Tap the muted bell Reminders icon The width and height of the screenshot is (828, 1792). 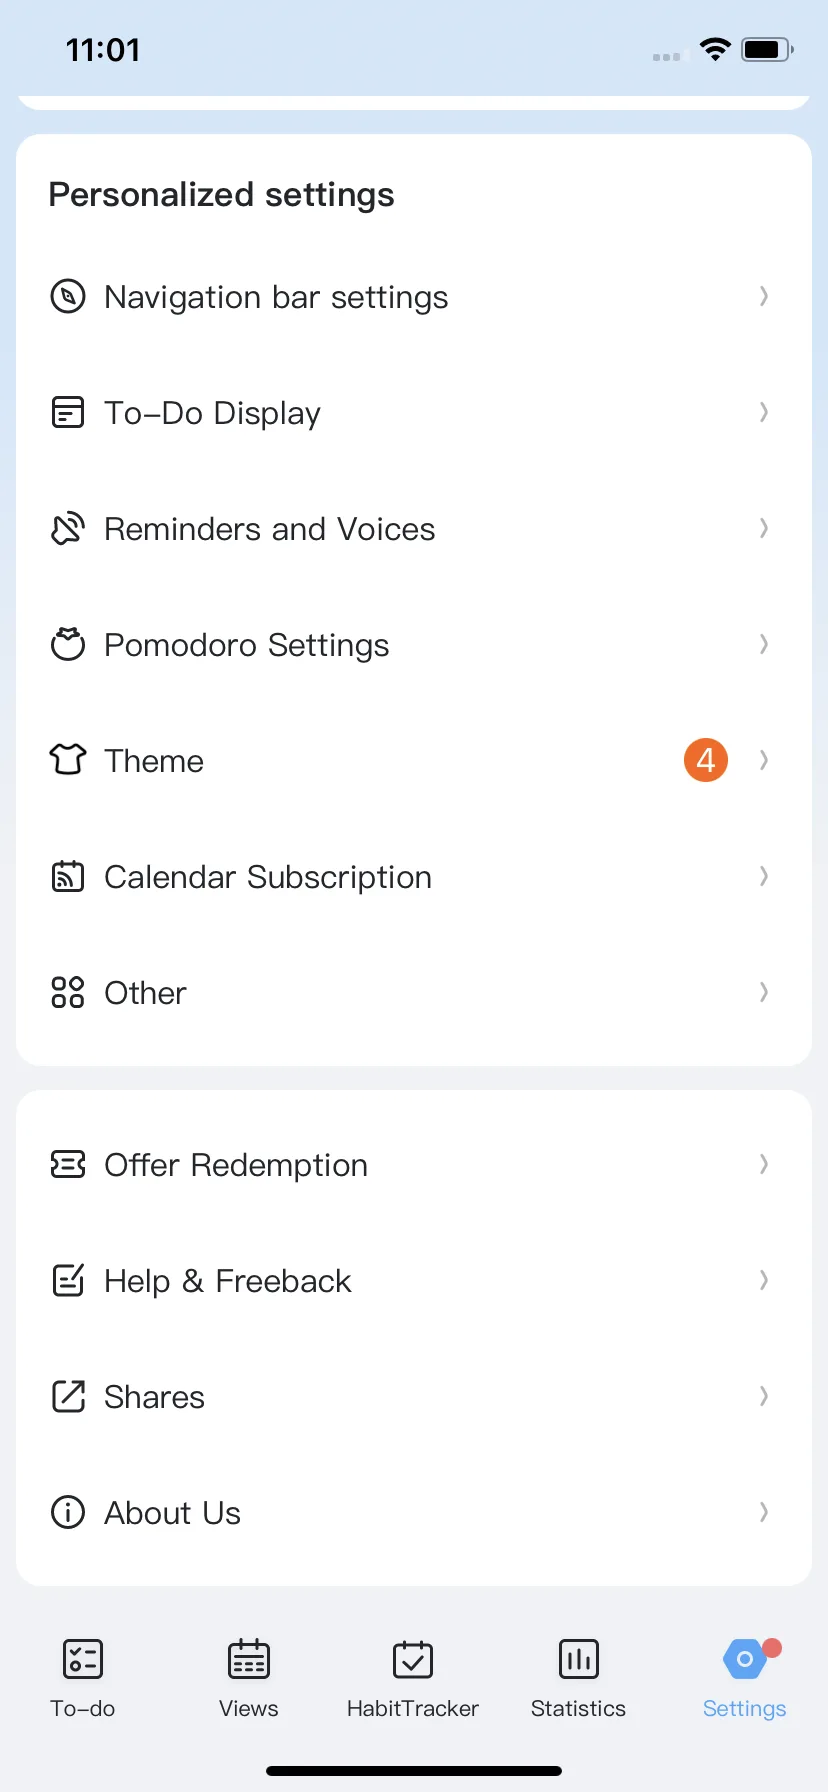tap(68, 528)
